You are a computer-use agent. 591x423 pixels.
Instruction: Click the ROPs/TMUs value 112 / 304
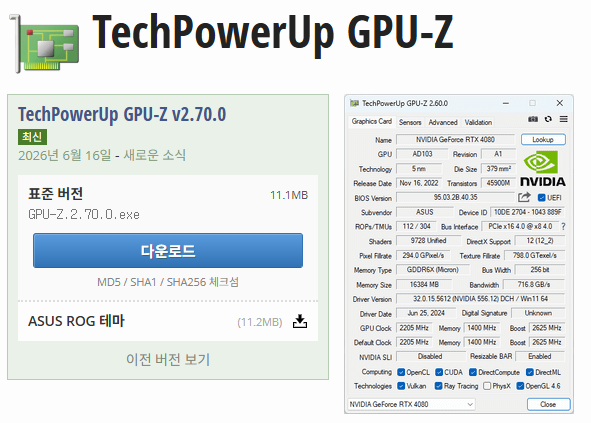(x=416, y=226)
